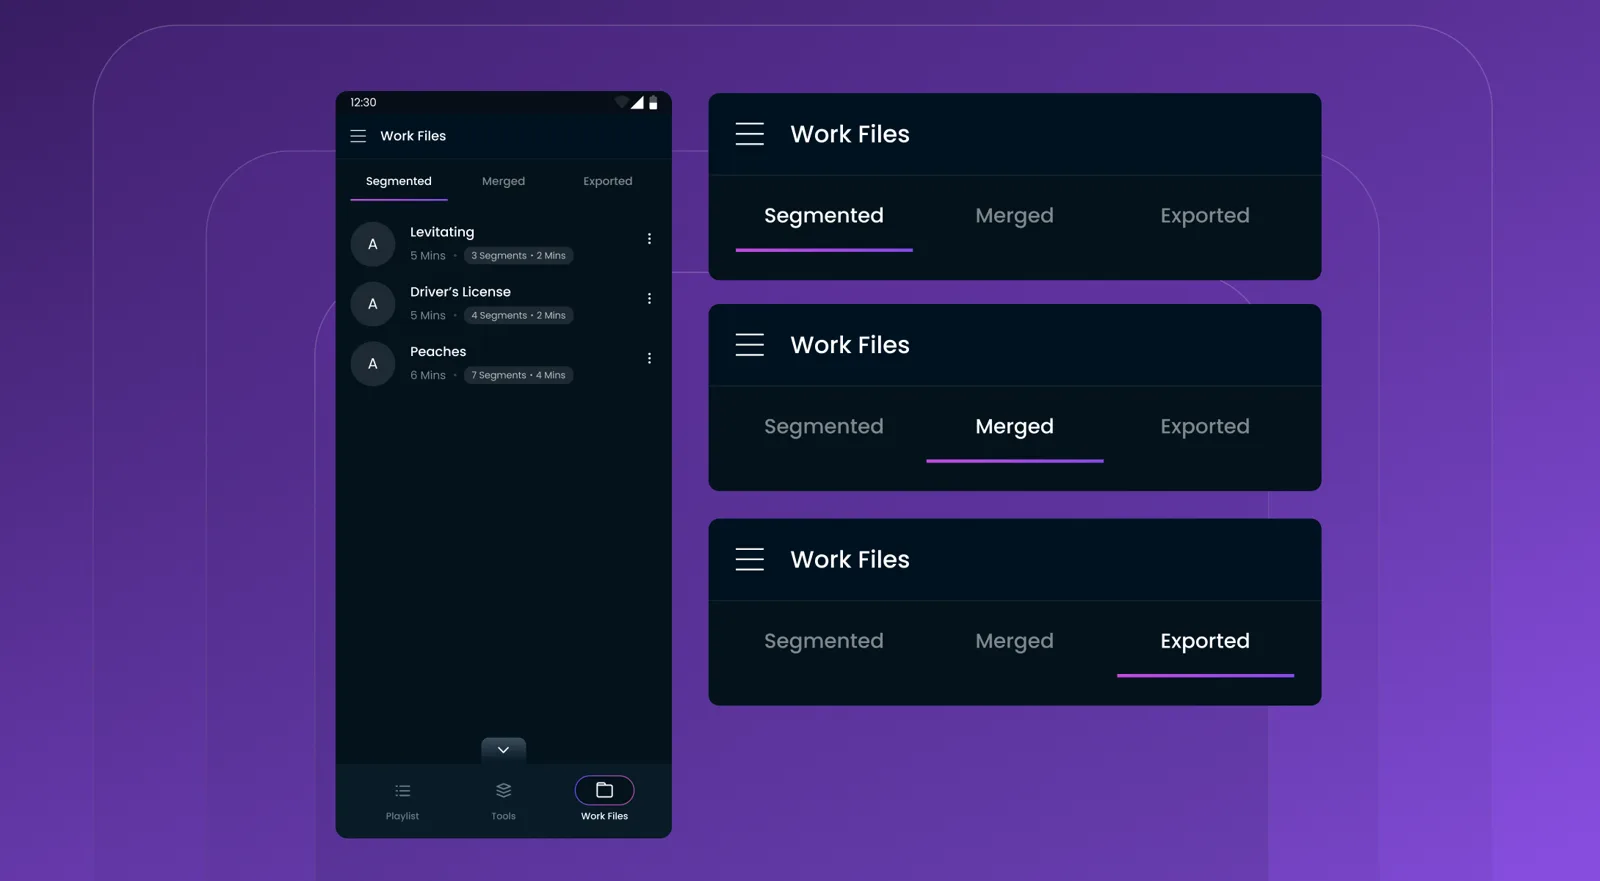Click the Work Files title in the top card
This screenshot has height=881, width=1600.
(850, 134)
